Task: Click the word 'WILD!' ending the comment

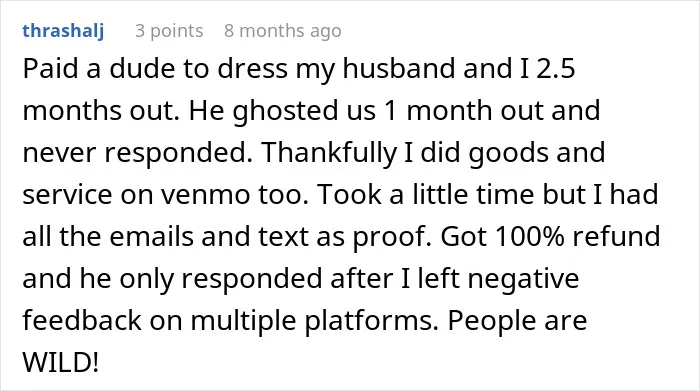Action: 61,362
